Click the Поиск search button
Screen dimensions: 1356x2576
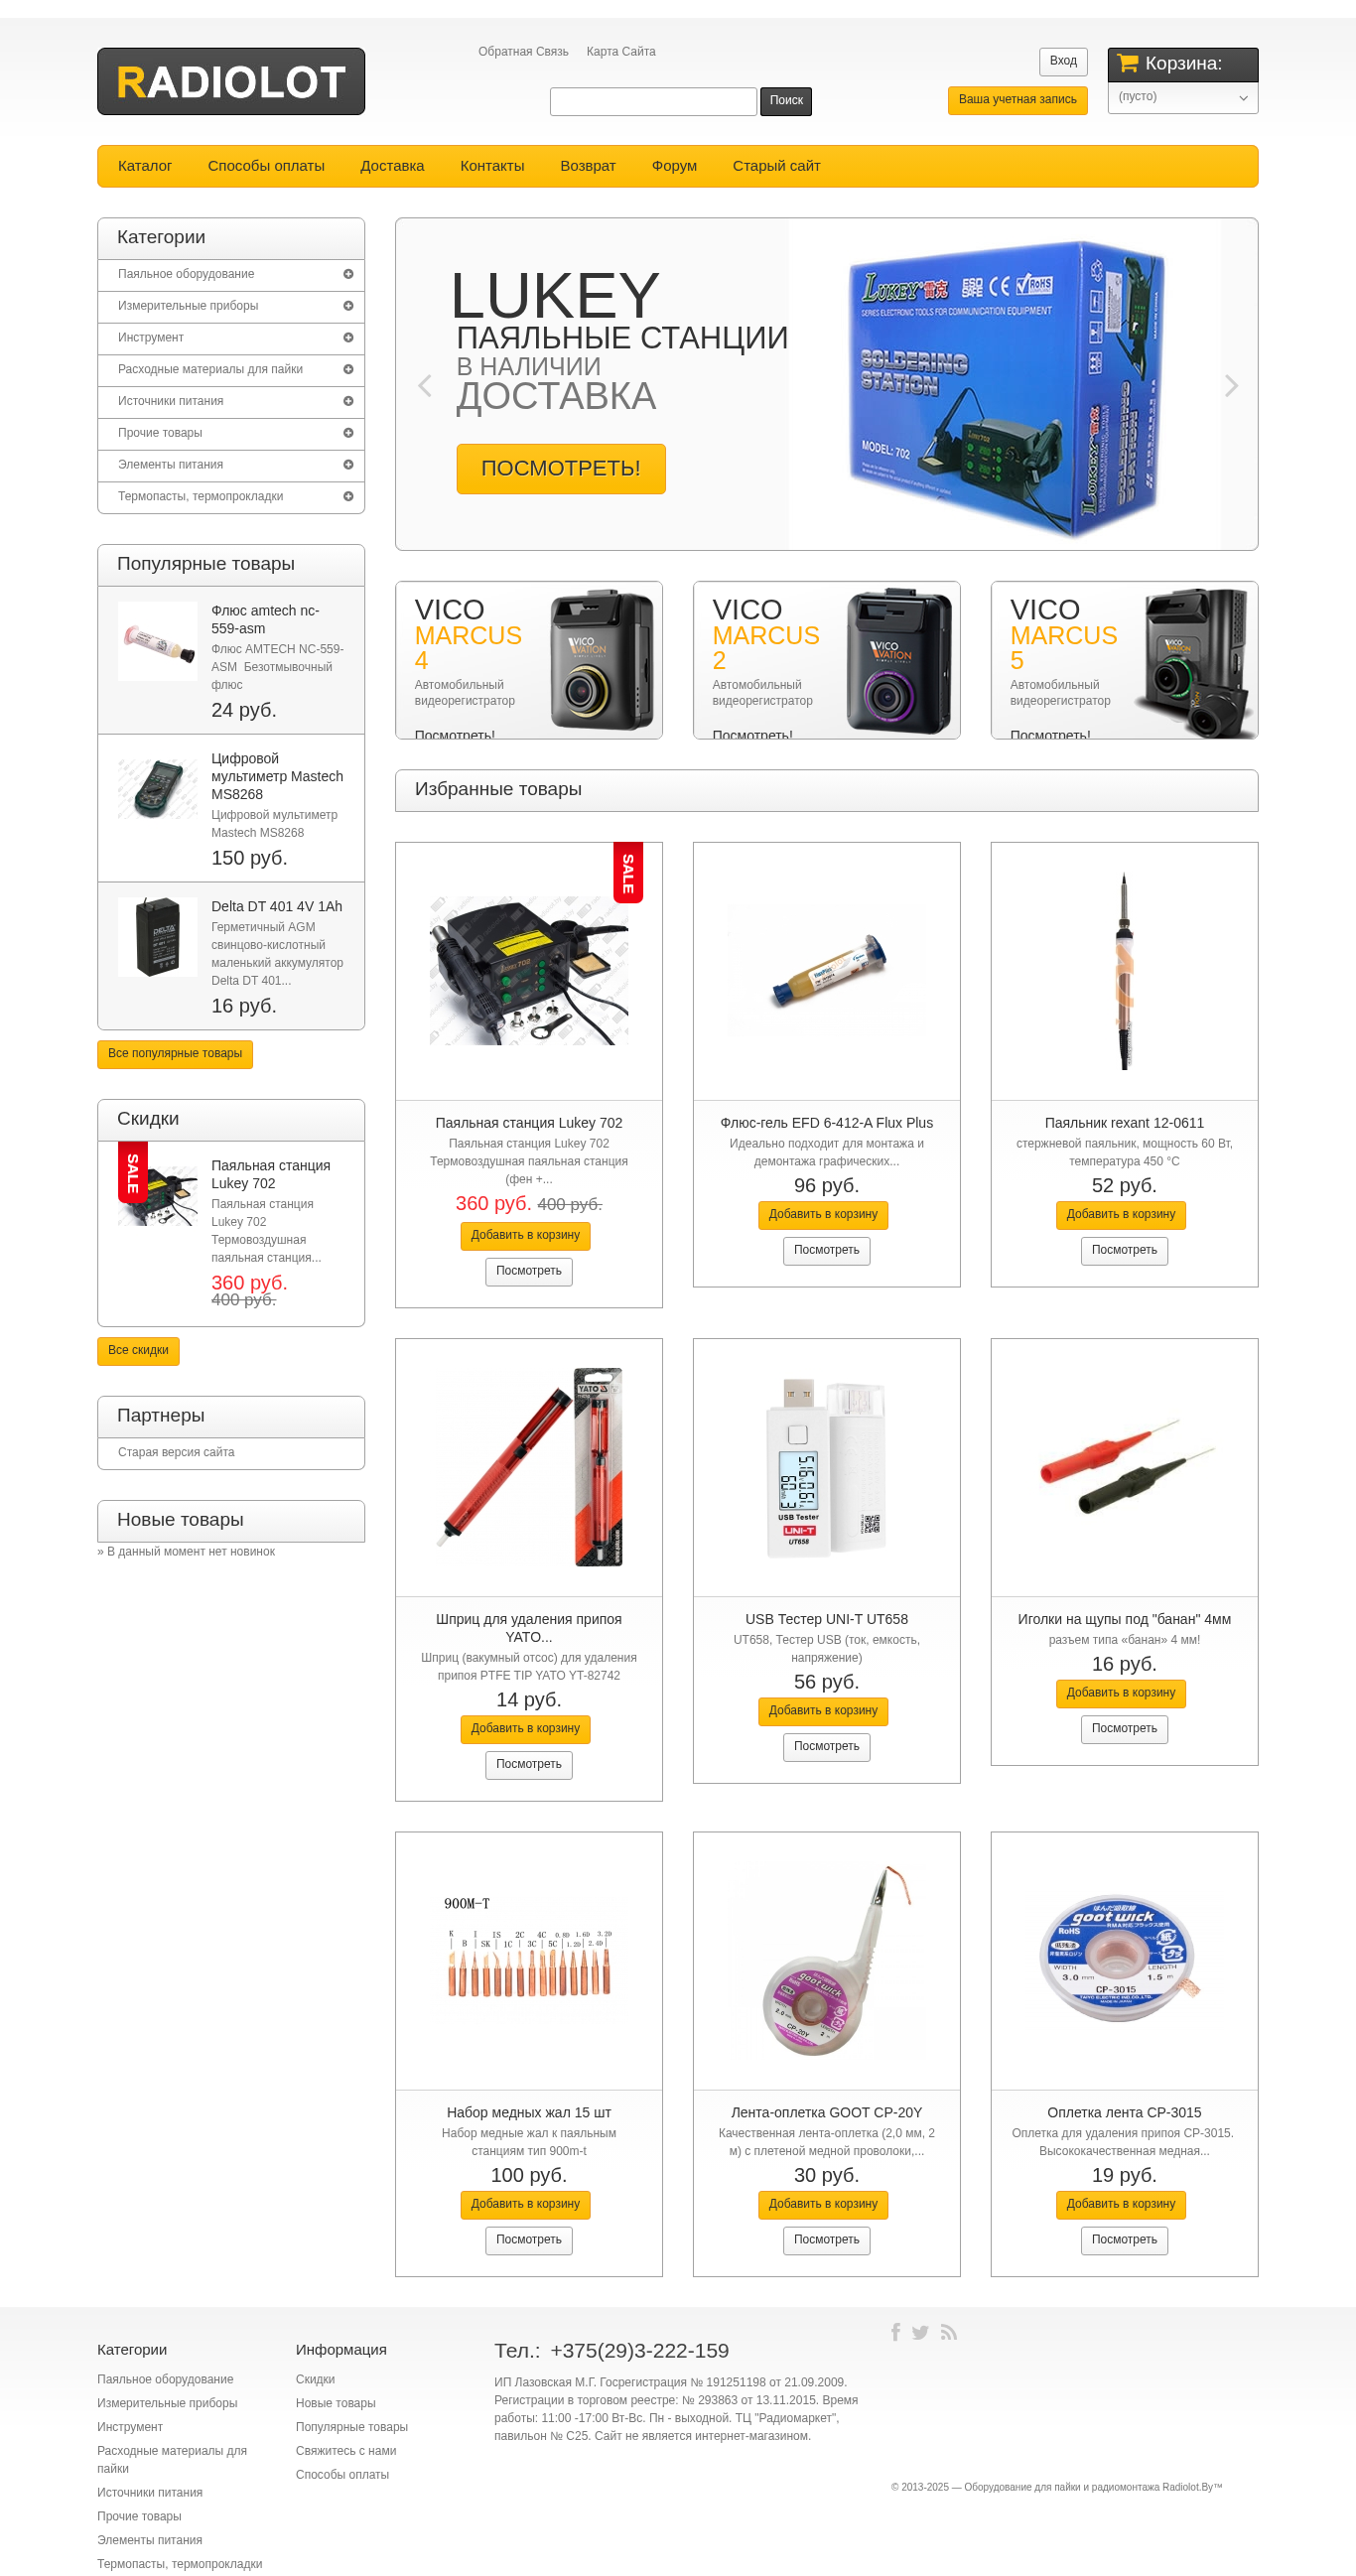pos(786,101)
